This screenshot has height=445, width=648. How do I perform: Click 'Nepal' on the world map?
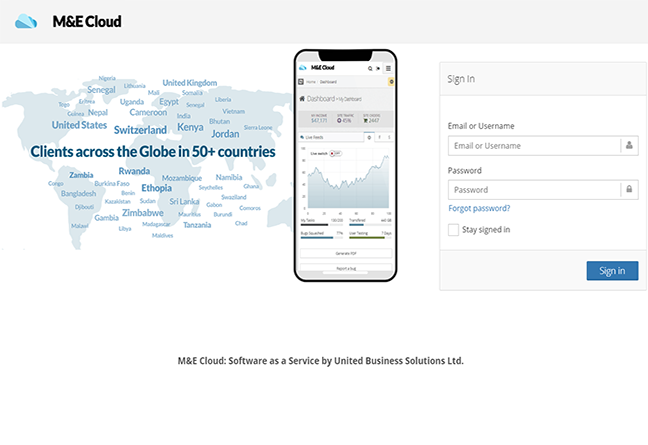coord(98,112)
